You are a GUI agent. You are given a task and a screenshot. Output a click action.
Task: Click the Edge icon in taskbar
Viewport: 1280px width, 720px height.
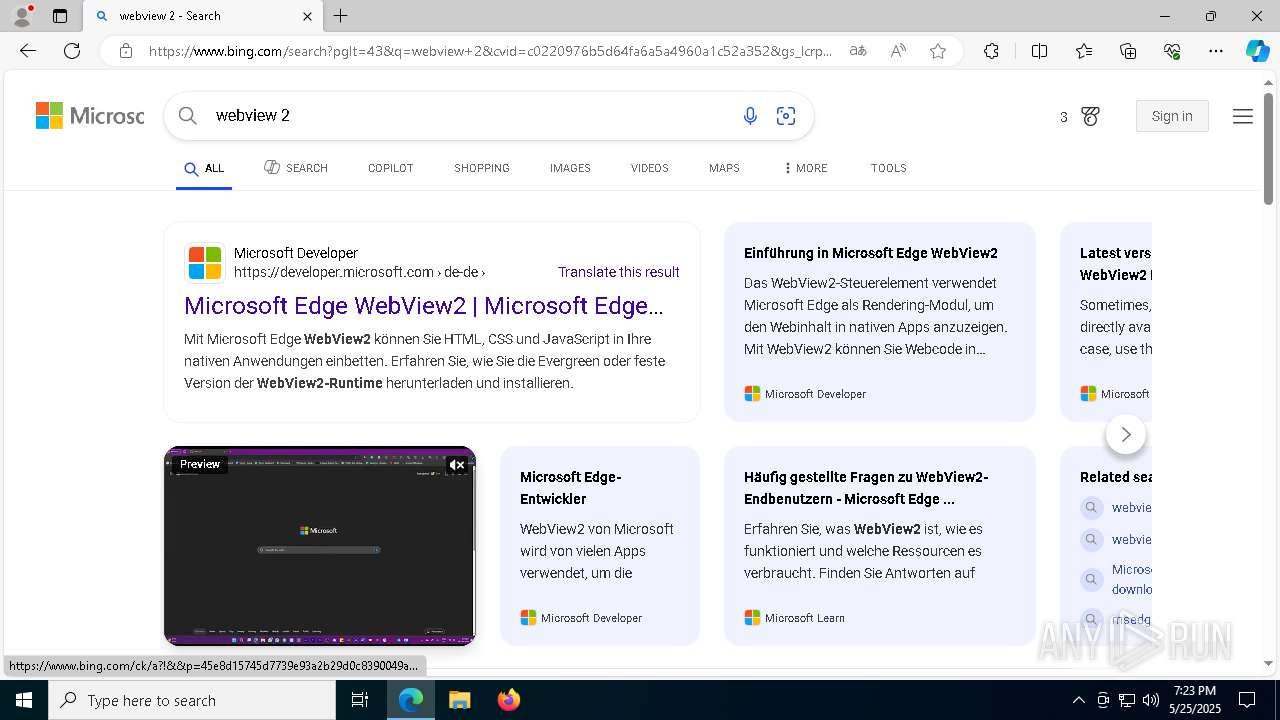click(x=411, y=700)
